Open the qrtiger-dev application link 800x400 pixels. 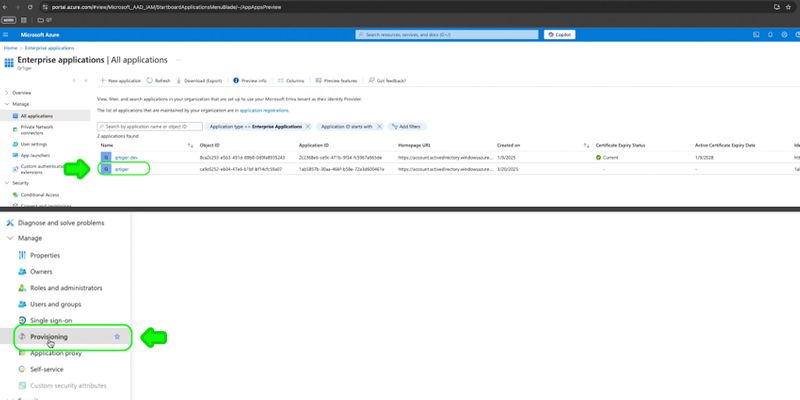(x=126, y=158)
